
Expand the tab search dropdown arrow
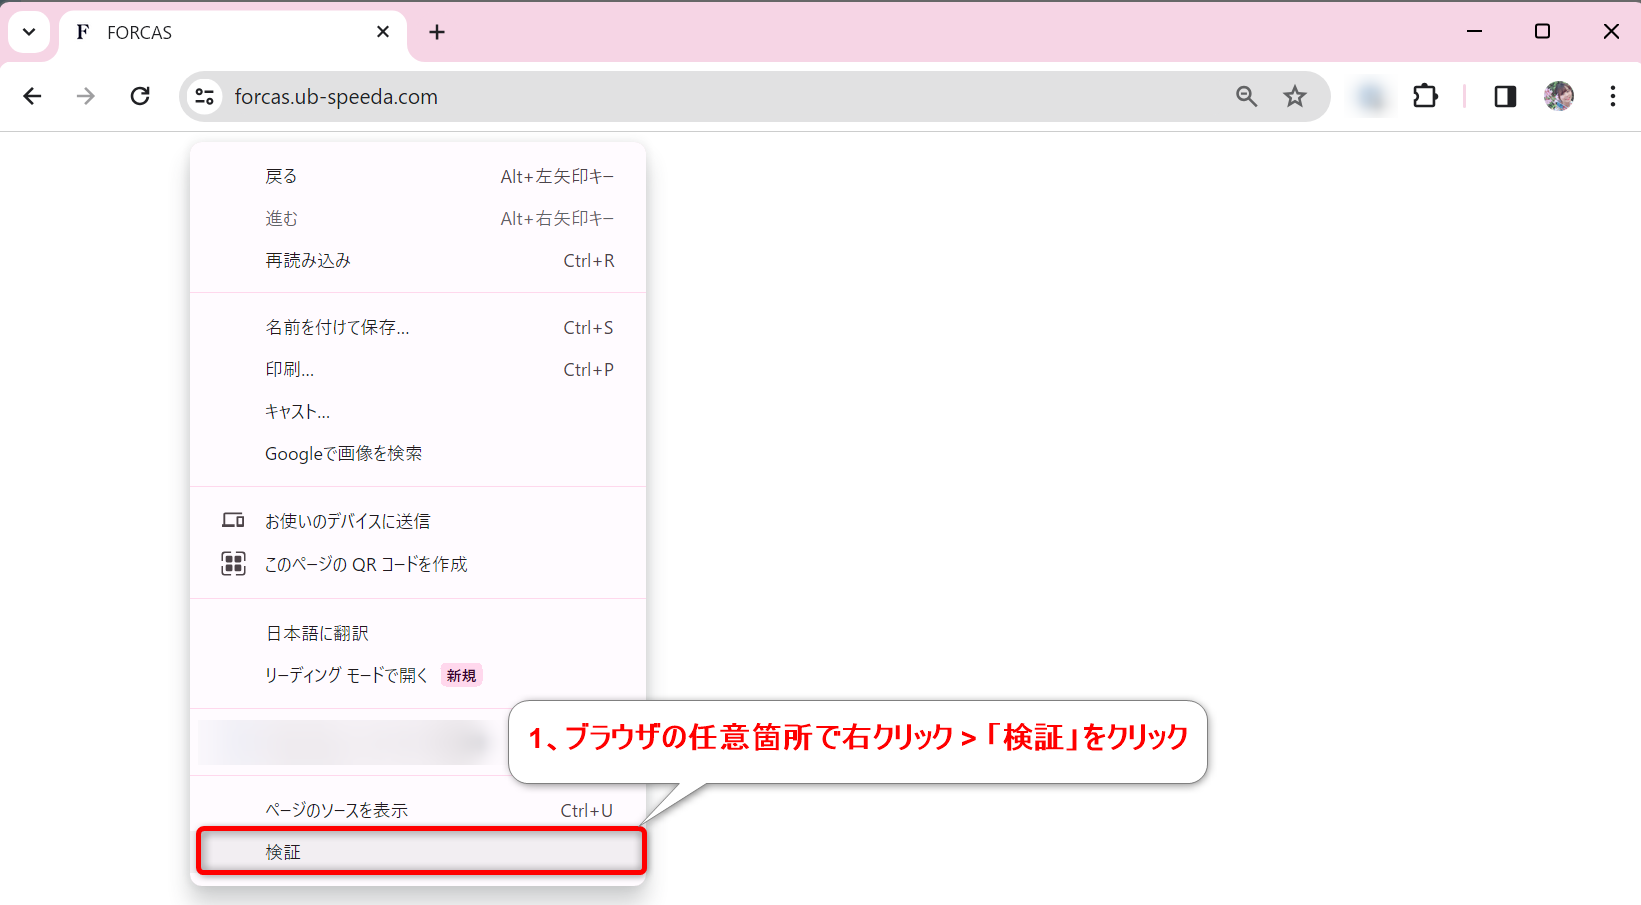pos(29,32)
